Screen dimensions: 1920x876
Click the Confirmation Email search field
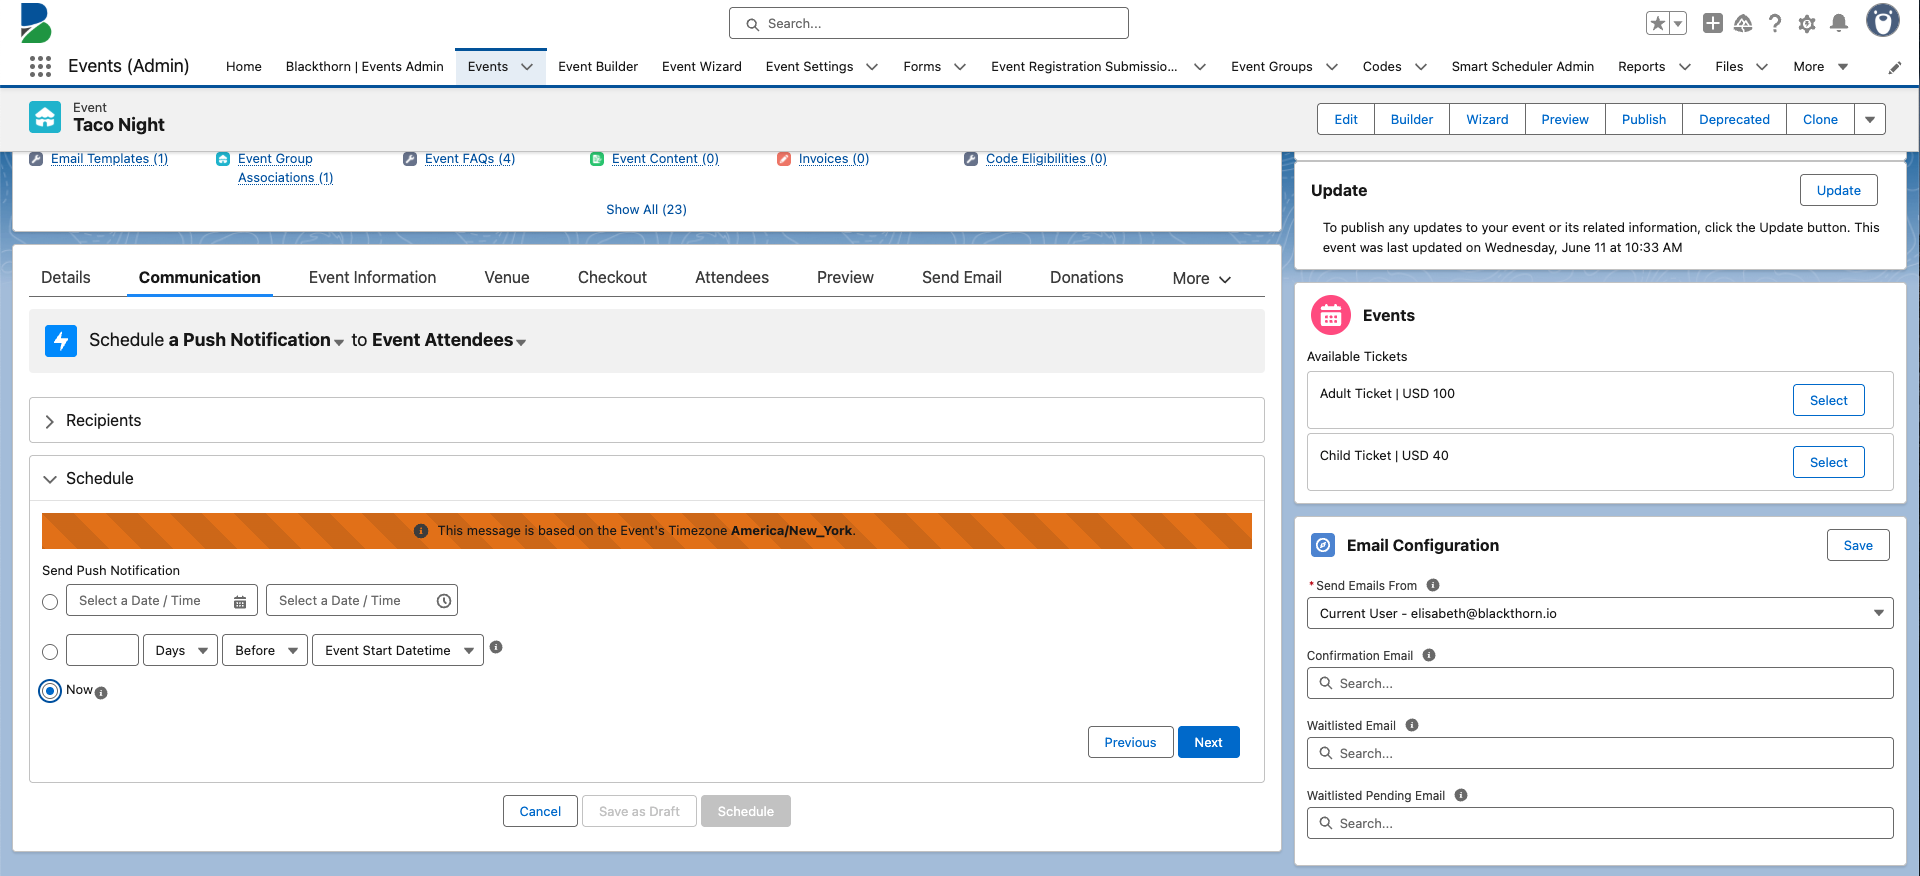point(1600,683)
